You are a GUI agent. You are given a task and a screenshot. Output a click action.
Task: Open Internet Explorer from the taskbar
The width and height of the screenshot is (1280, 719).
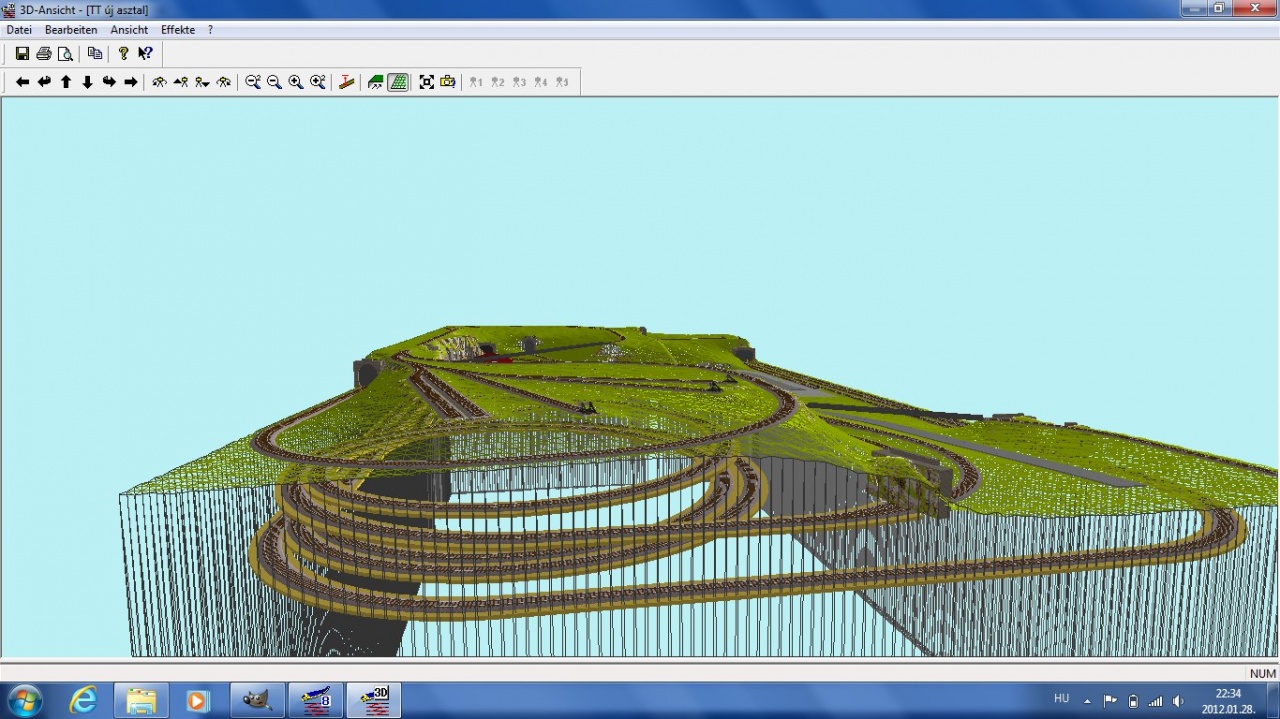(83, 700)
